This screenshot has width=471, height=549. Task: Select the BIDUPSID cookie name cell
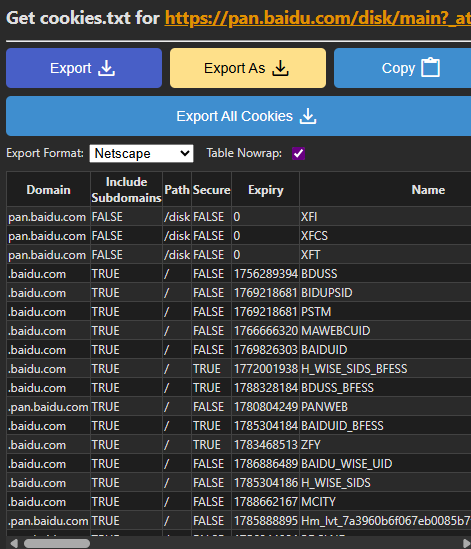click(x=385, y=293)
